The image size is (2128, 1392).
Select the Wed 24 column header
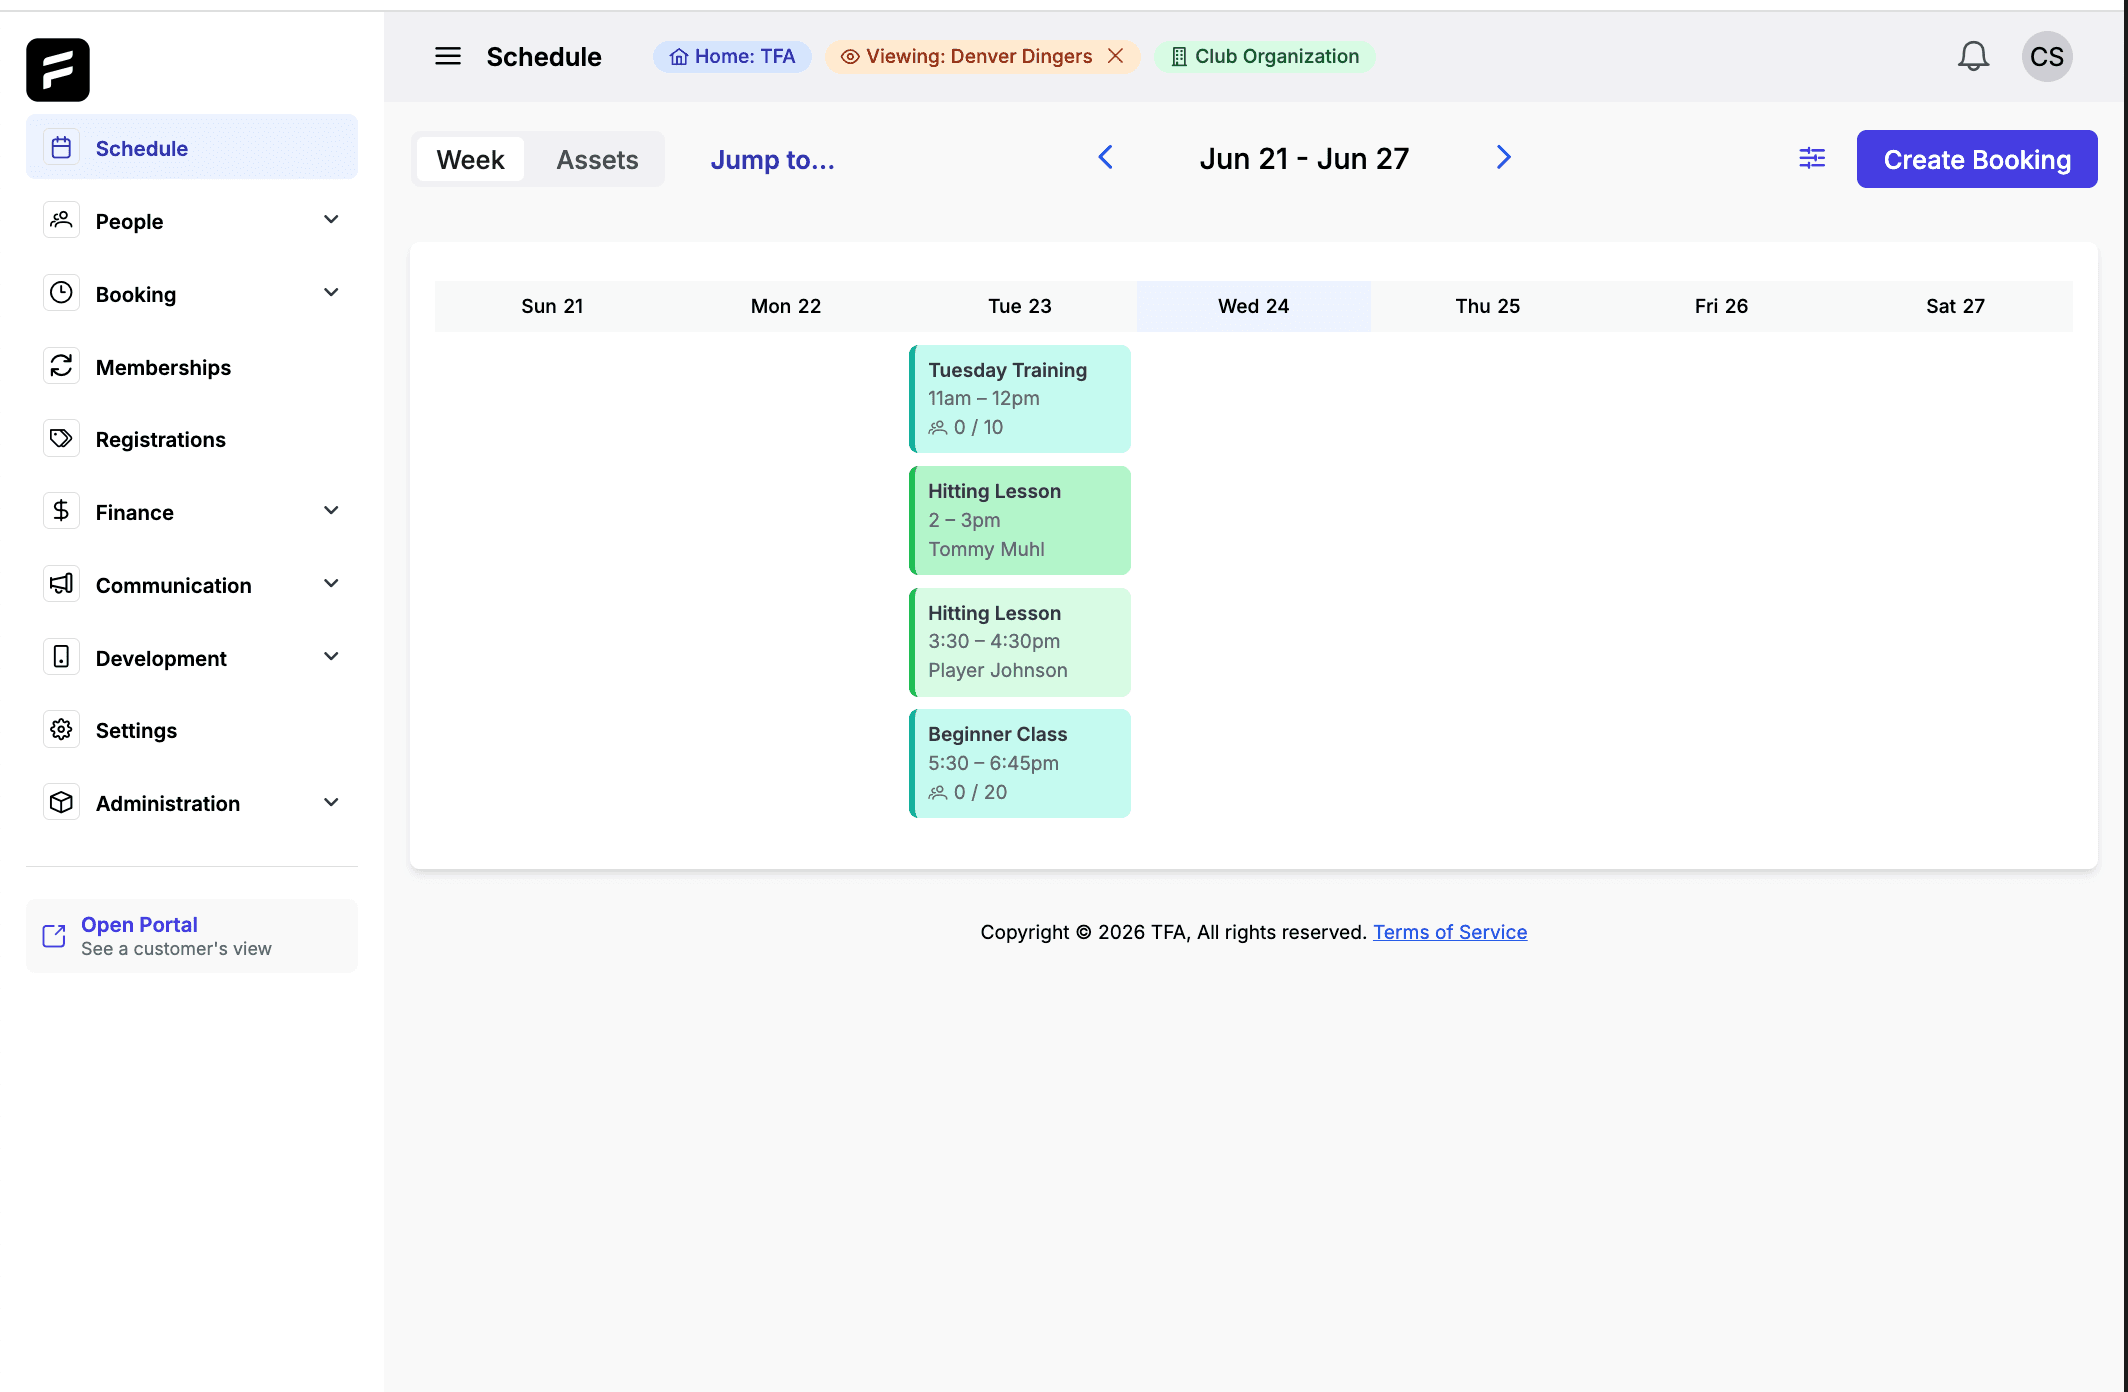[1253, 306]
